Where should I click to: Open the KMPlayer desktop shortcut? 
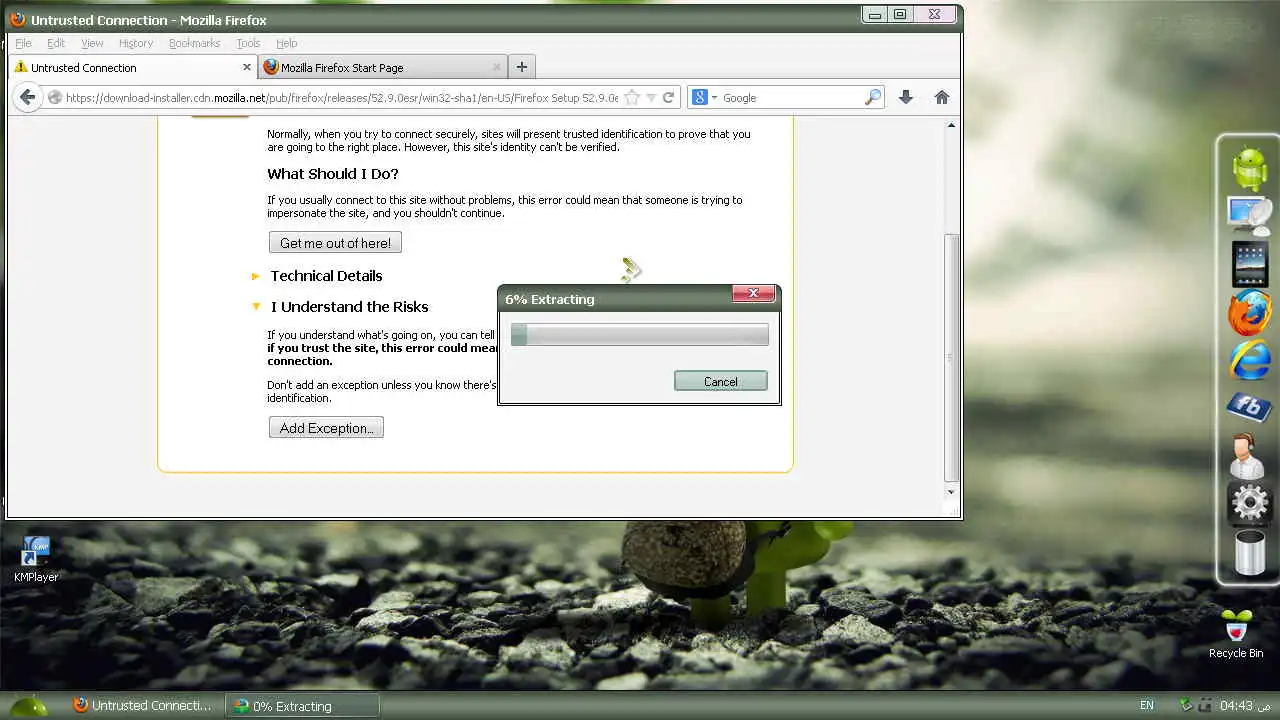[x=36, y=560]
